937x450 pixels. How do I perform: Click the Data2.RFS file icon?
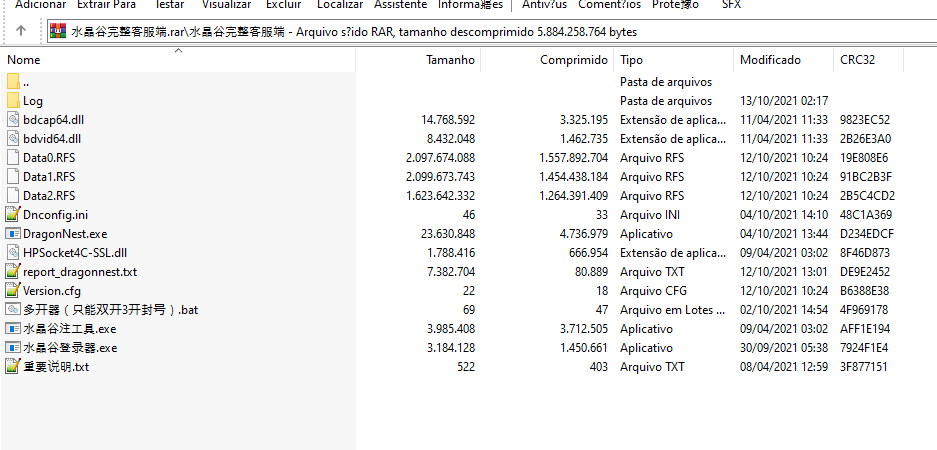[13, 195]
